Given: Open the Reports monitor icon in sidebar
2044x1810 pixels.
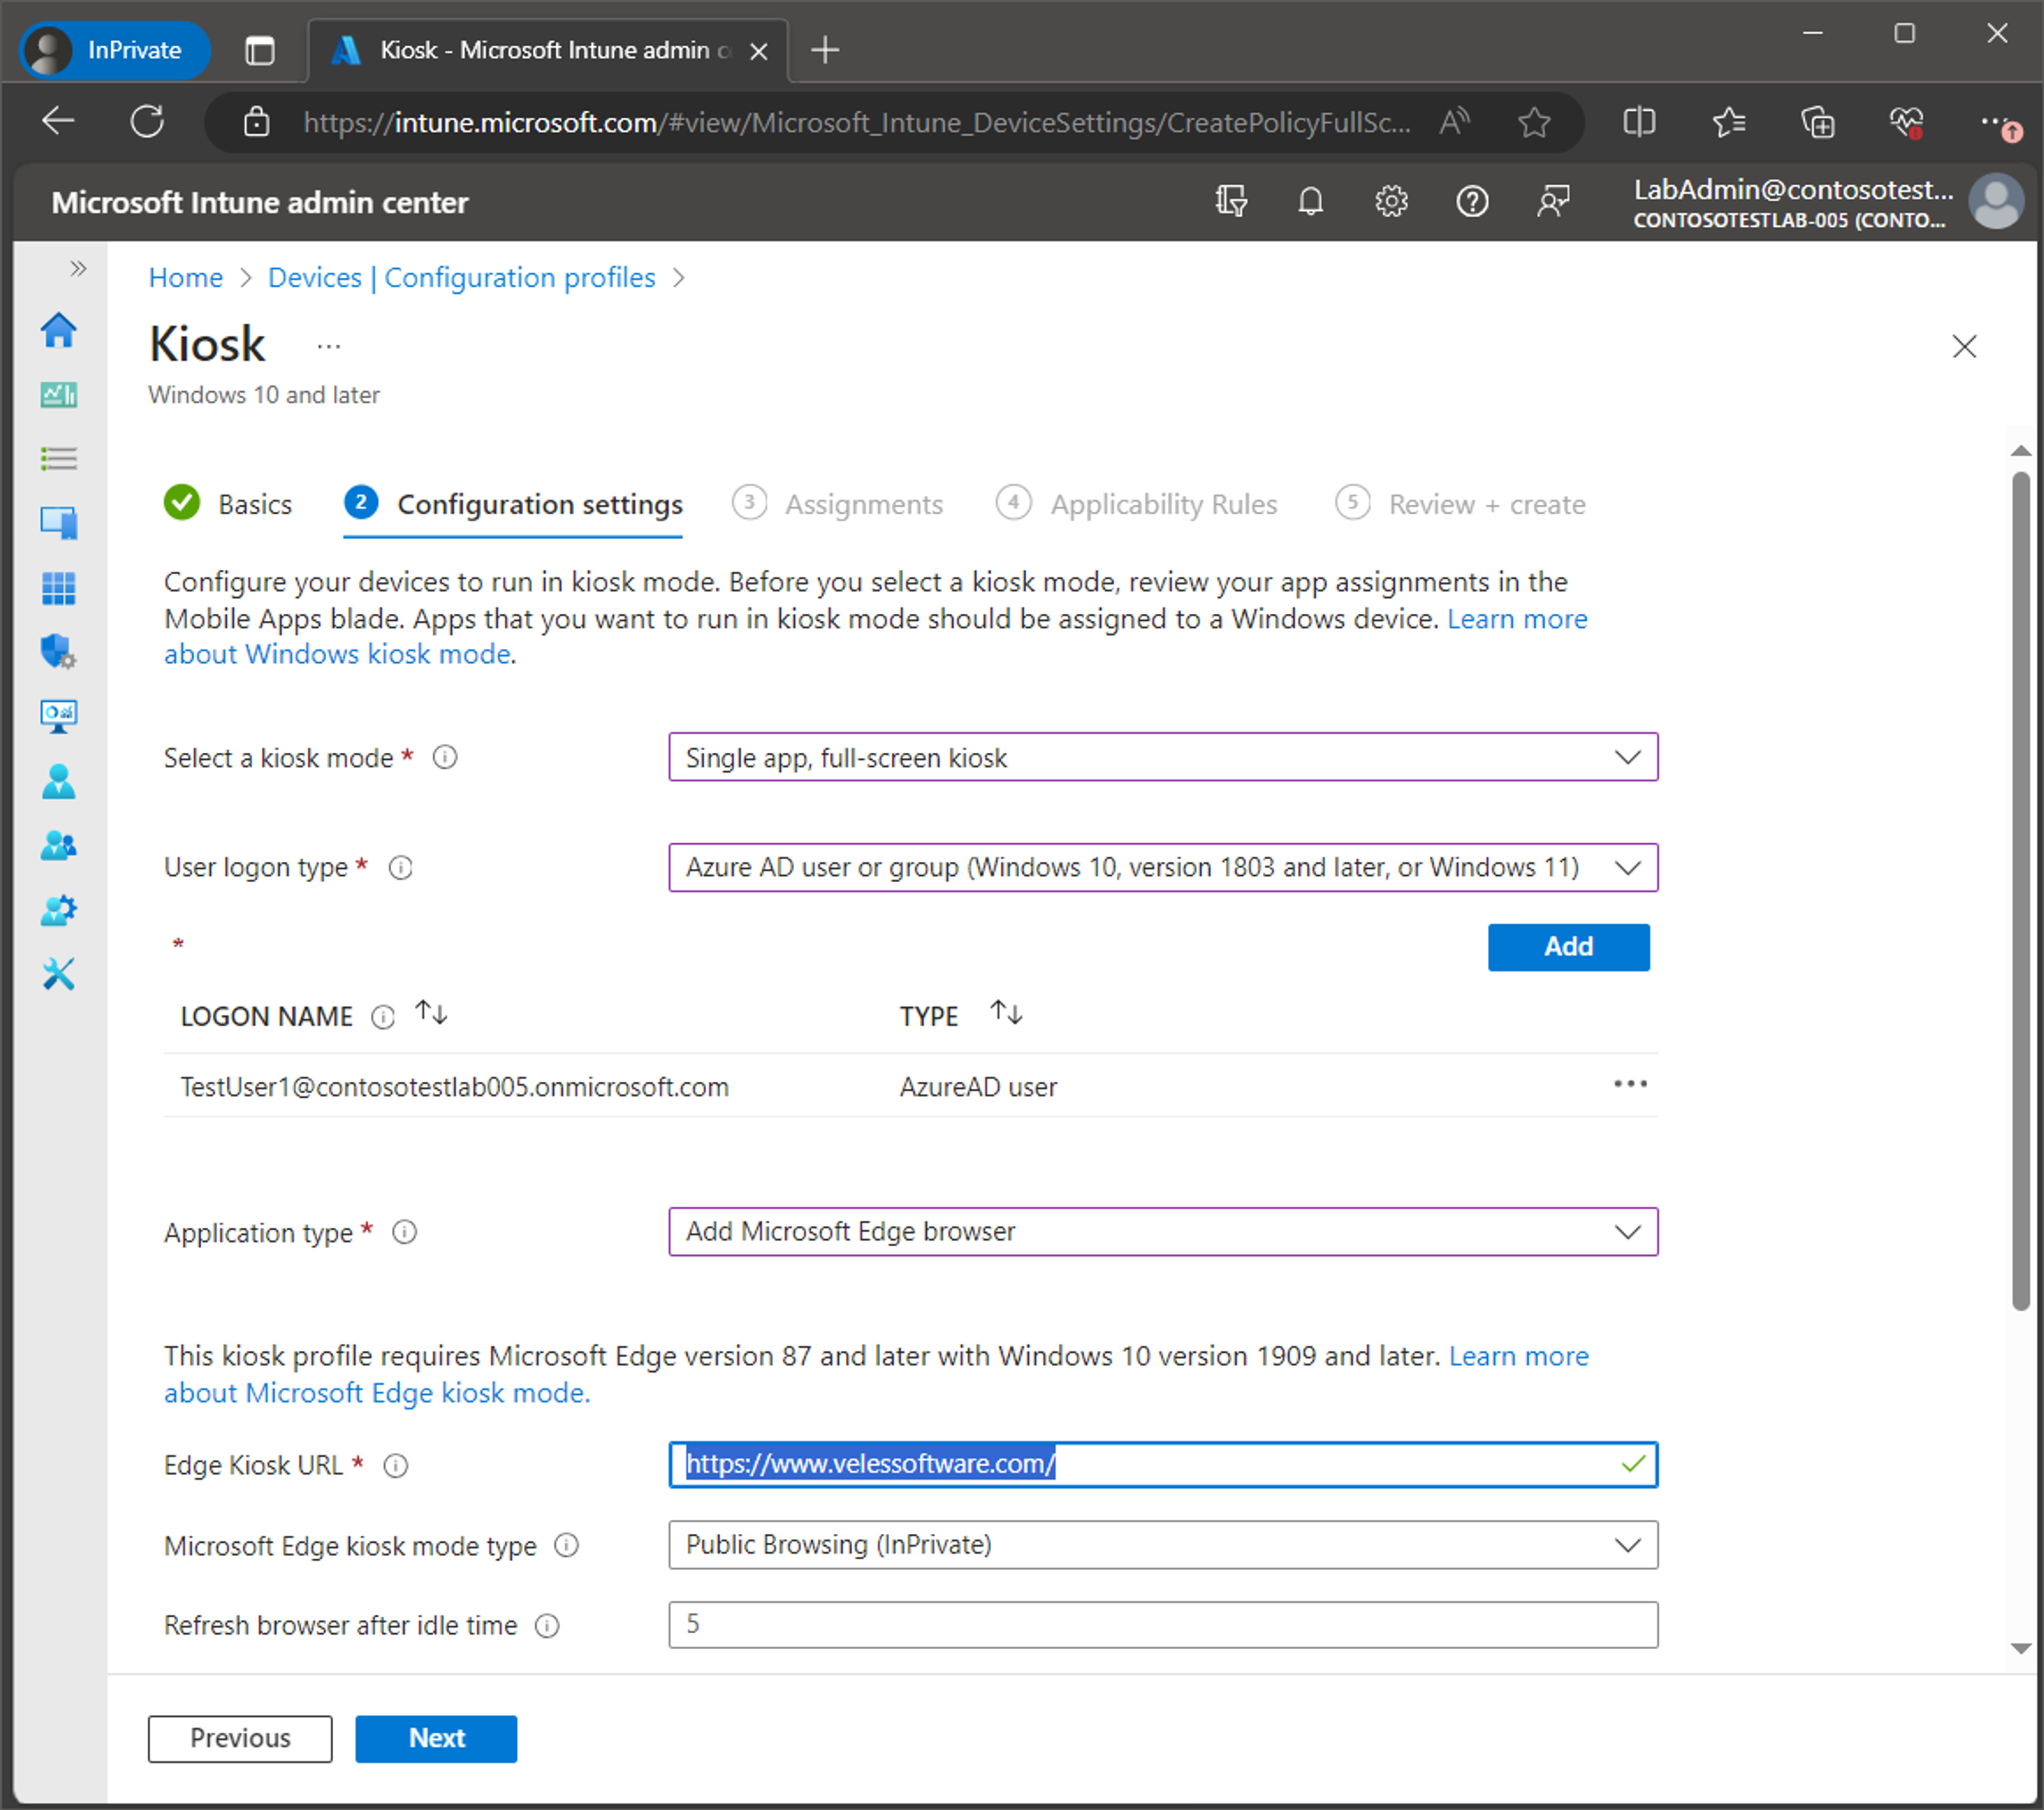Looking at the screenshot, I should pos(58,716).
